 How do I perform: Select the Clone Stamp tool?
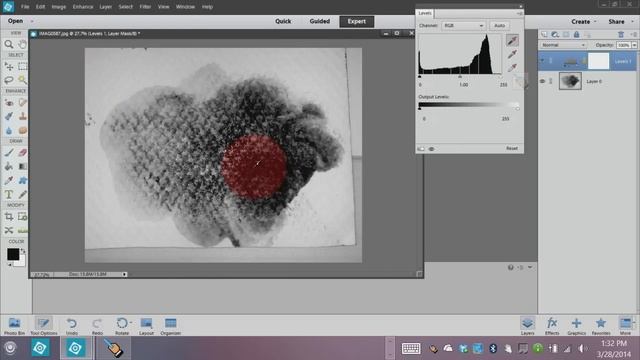[22, 116]
